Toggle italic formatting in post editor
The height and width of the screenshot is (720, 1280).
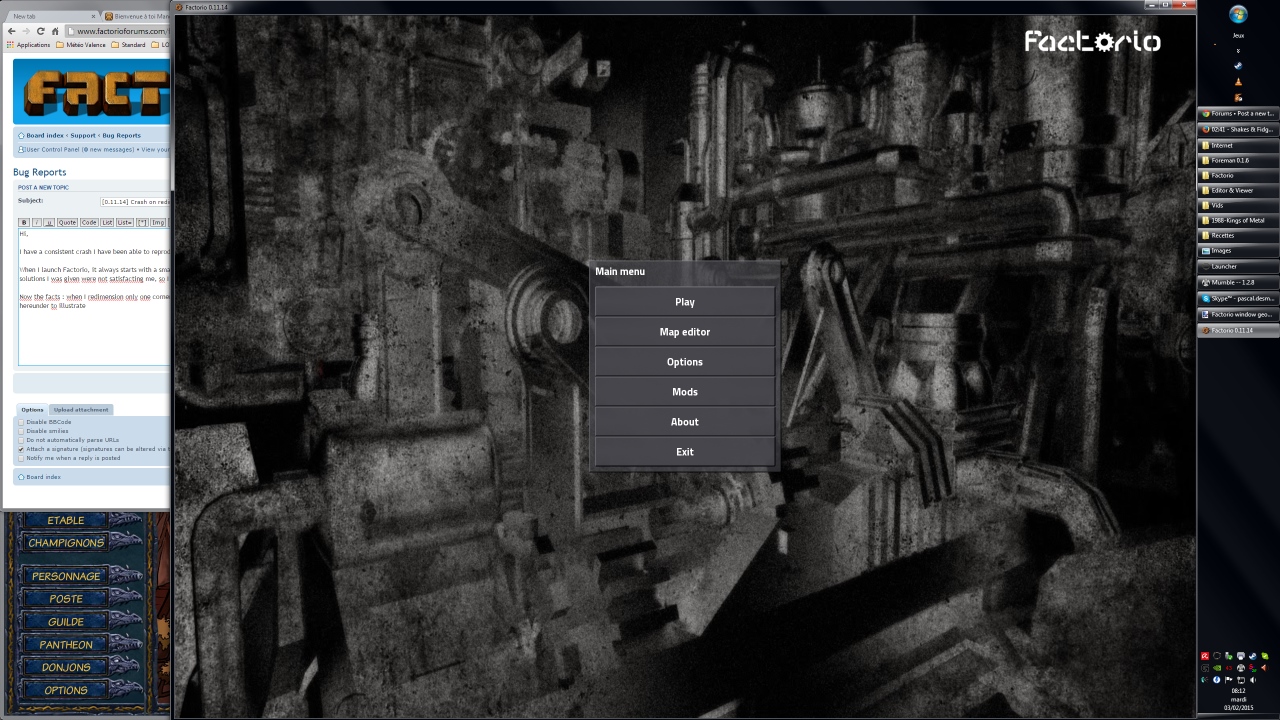point(37,222)
